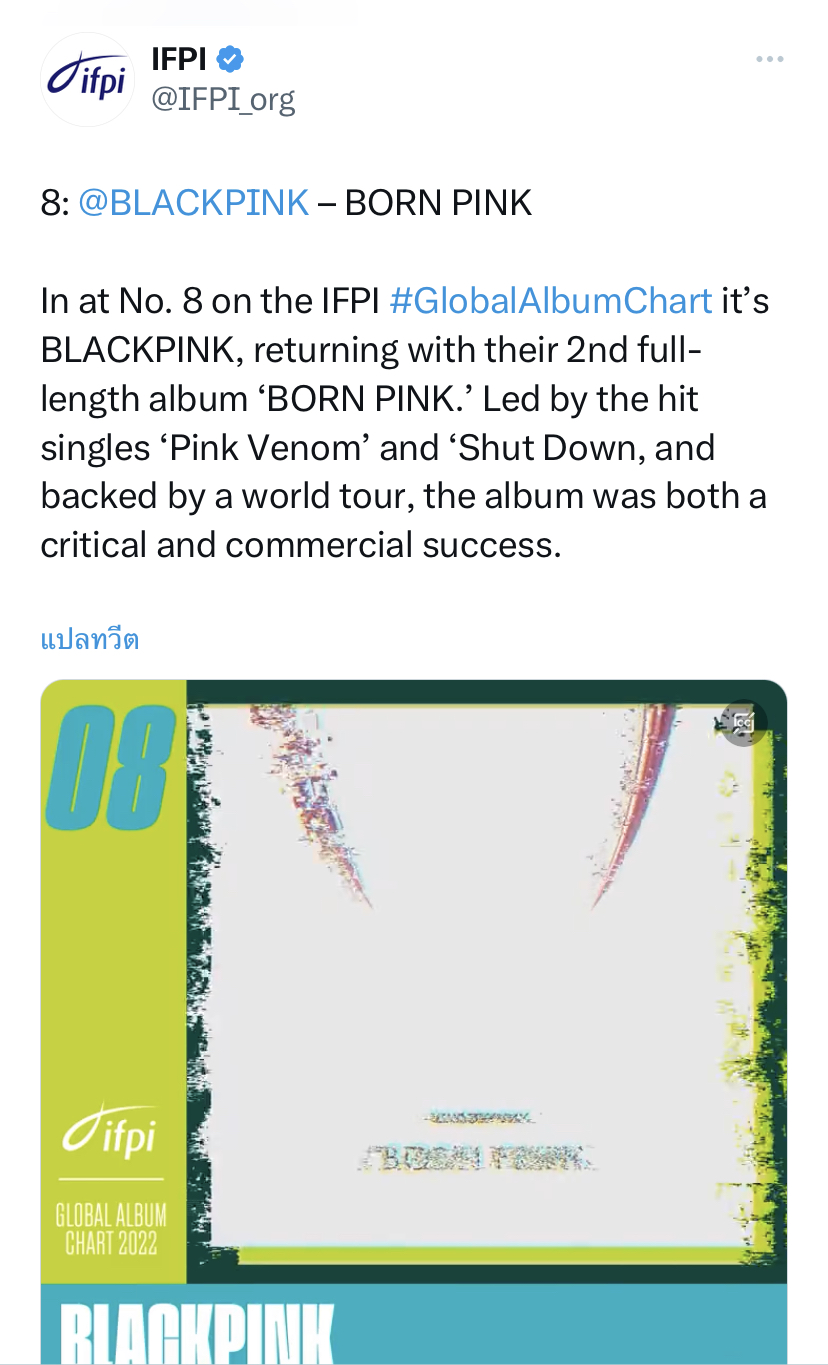828x1365 pixels.
Task: Open the three-dot more options menu
Action: click(769, 60)
